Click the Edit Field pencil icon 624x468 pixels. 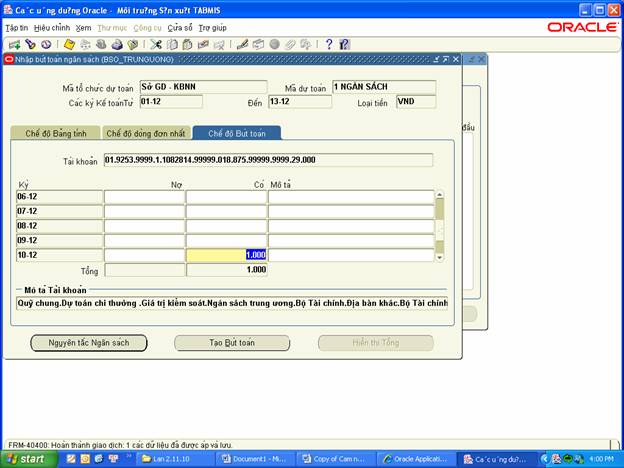point(242,45)
